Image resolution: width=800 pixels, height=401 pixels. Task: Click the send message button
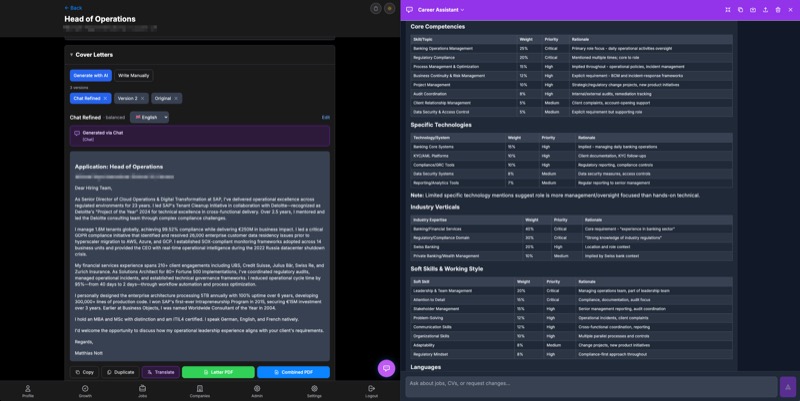788,387
